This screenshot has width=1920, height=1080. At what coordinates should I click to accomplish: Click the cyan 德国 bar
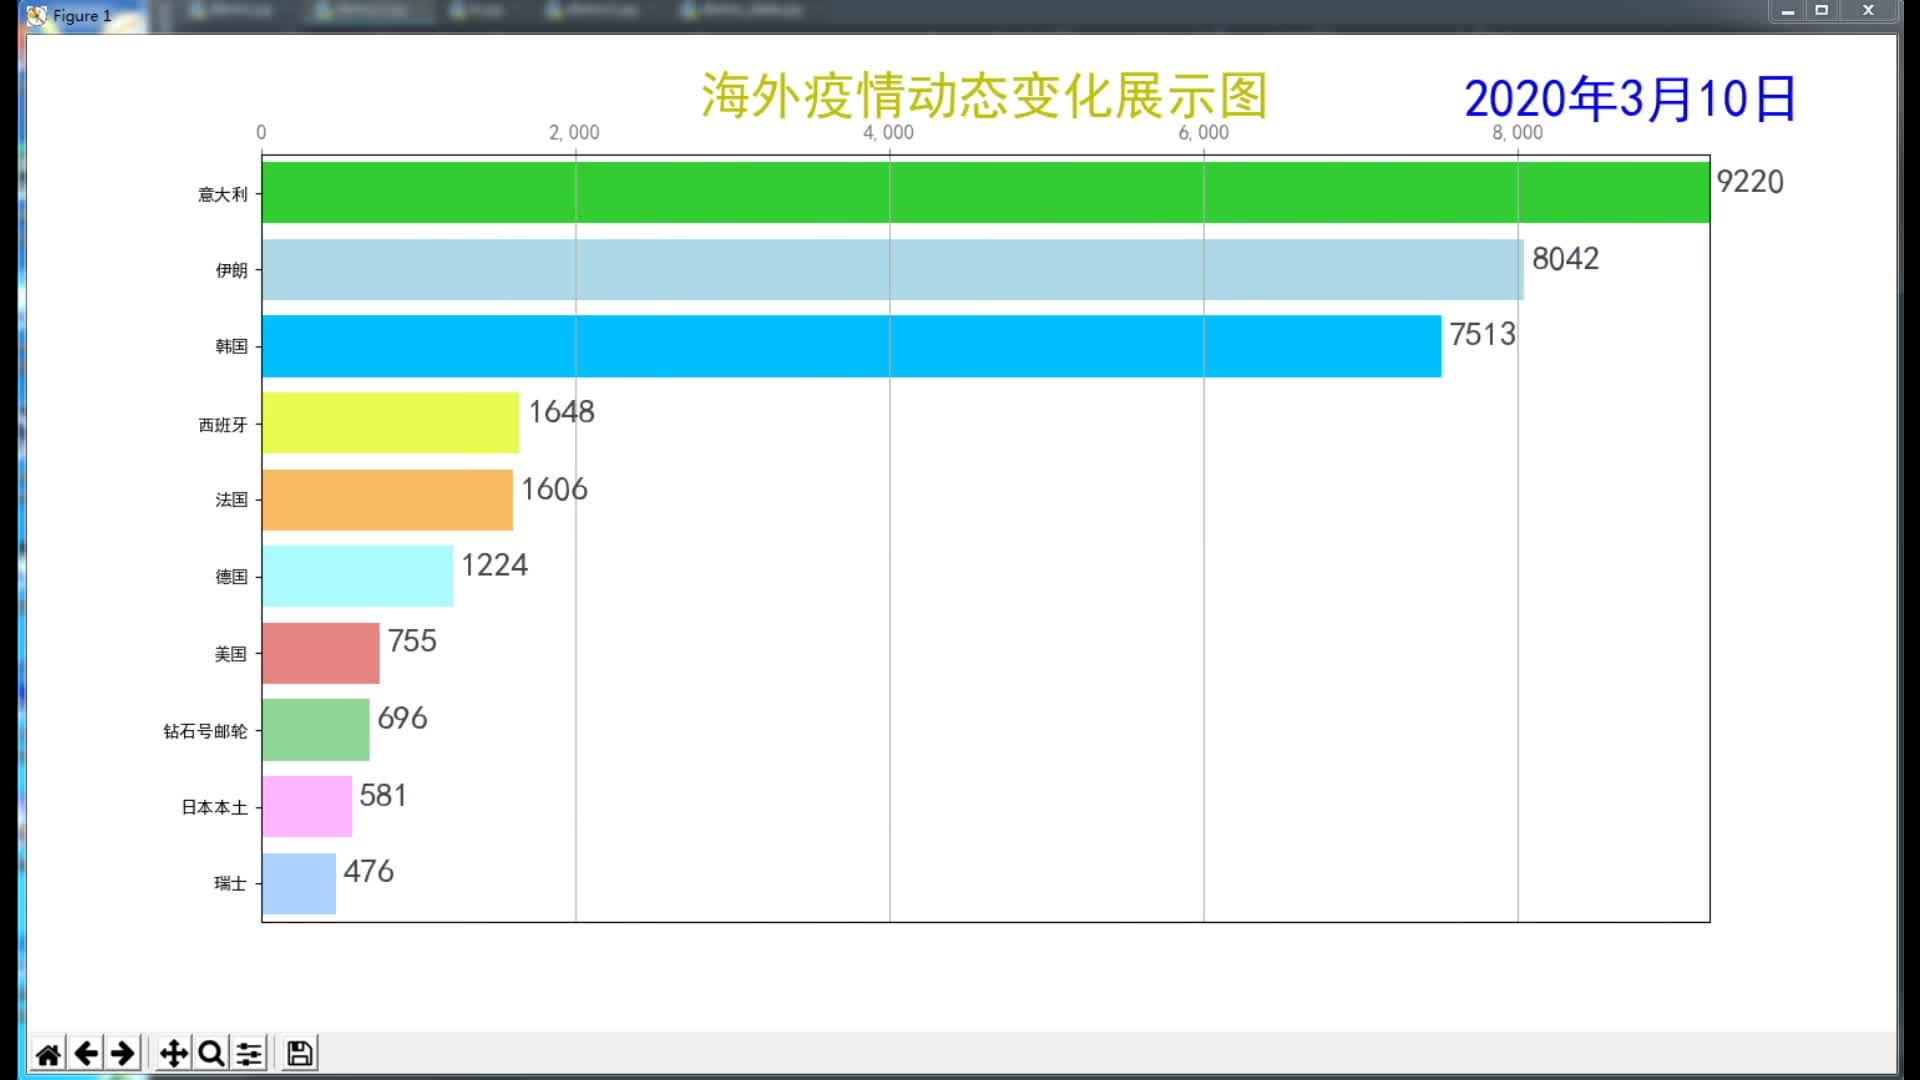click(x=358, y=576)
